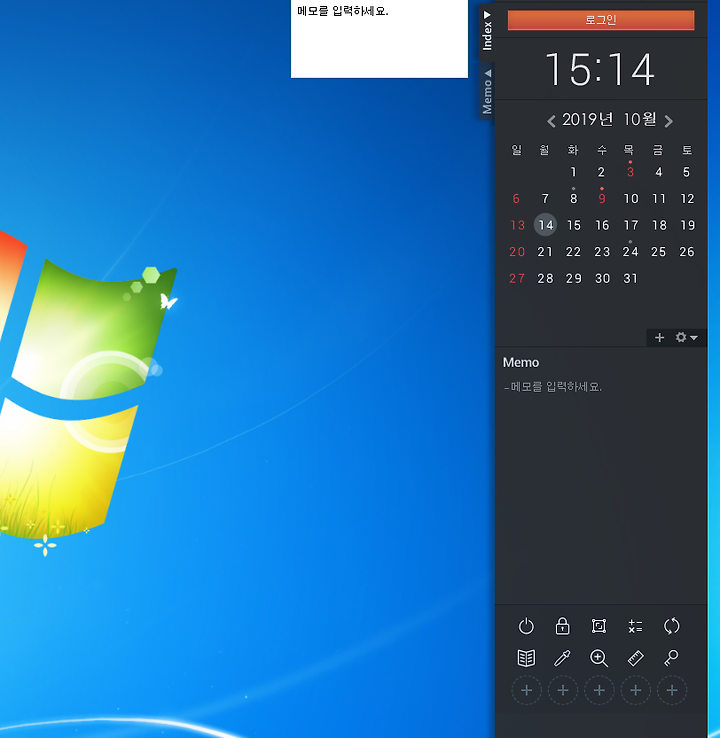The height and width of the screenshot is (738, 720).
Task: Click the key icon in the tool grid
Action: pyautogui.click(x=672, y=658)
